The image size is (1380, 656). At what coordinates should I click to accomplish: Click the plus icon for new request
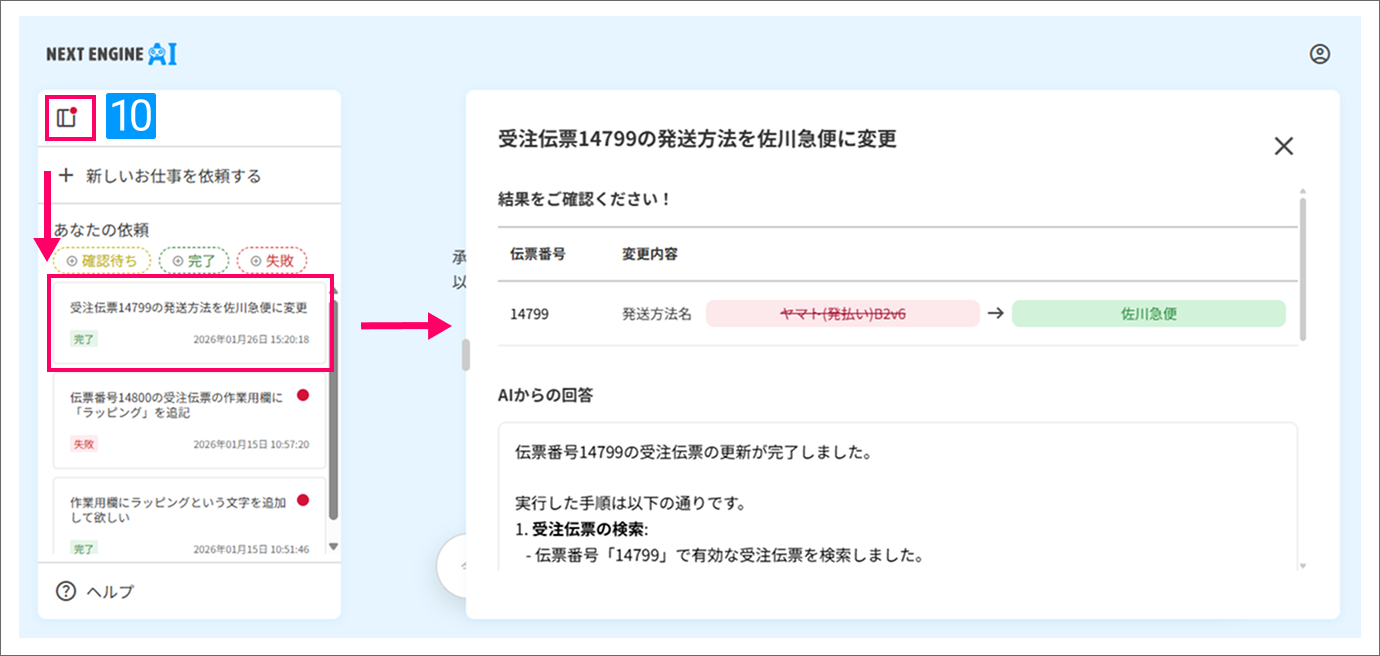[x=67, y=176]
